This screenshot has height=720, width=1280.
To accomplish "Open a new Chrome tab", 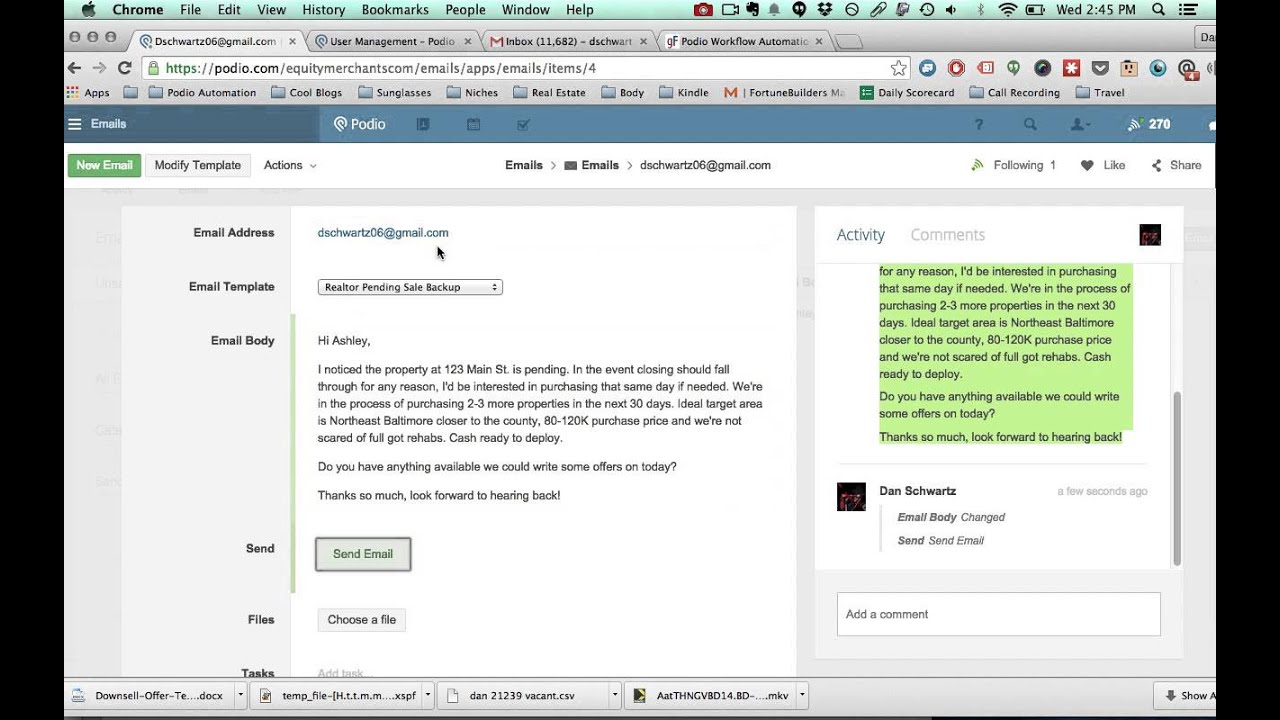I will (848, 42).
